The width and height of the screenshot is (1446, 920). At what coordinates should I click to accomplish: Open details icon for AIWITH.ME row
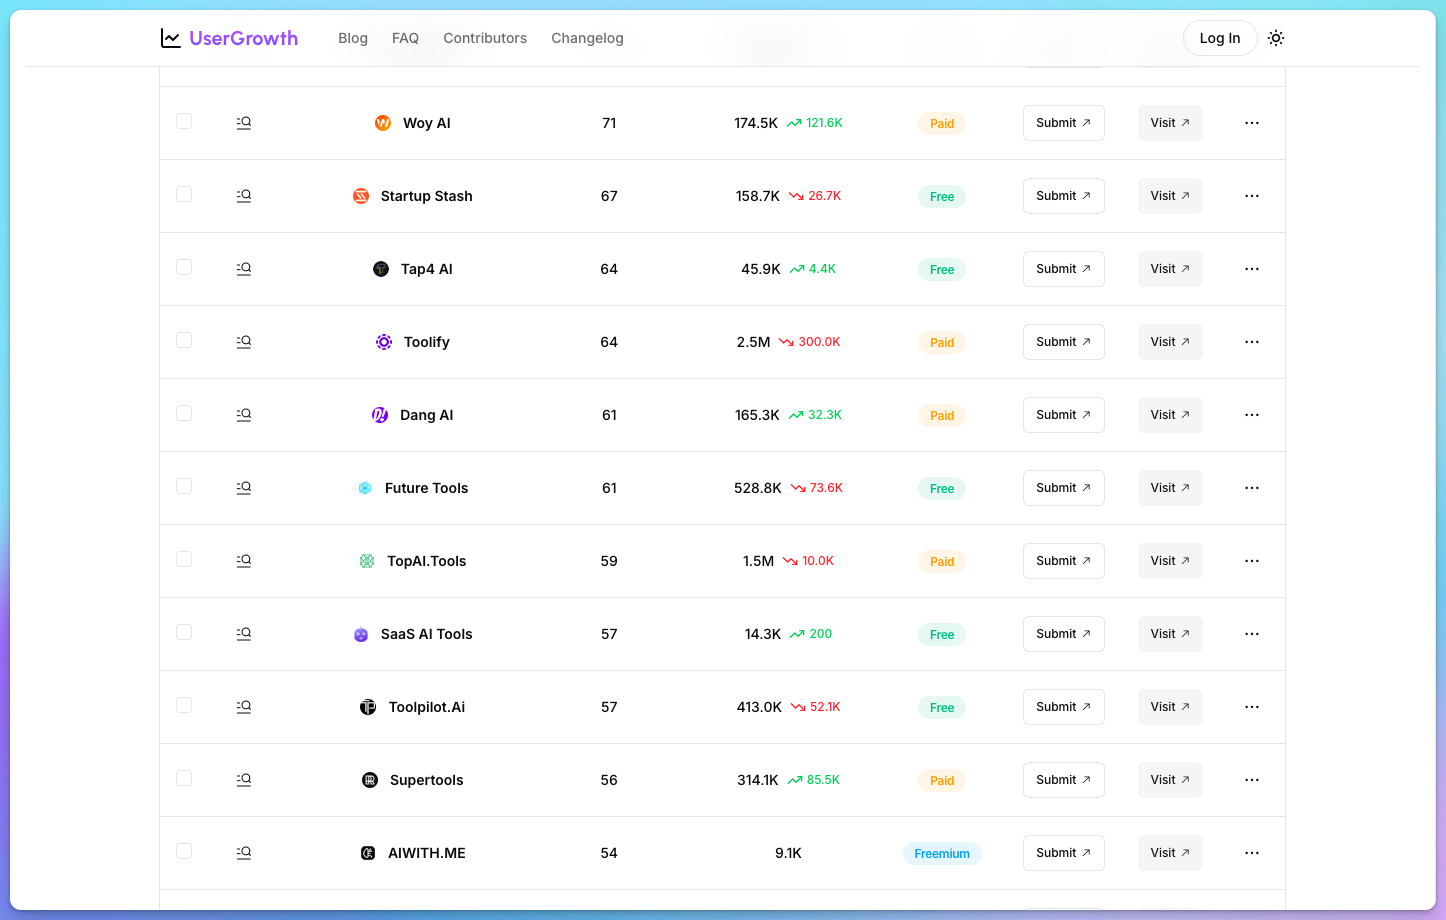(244, 853)
